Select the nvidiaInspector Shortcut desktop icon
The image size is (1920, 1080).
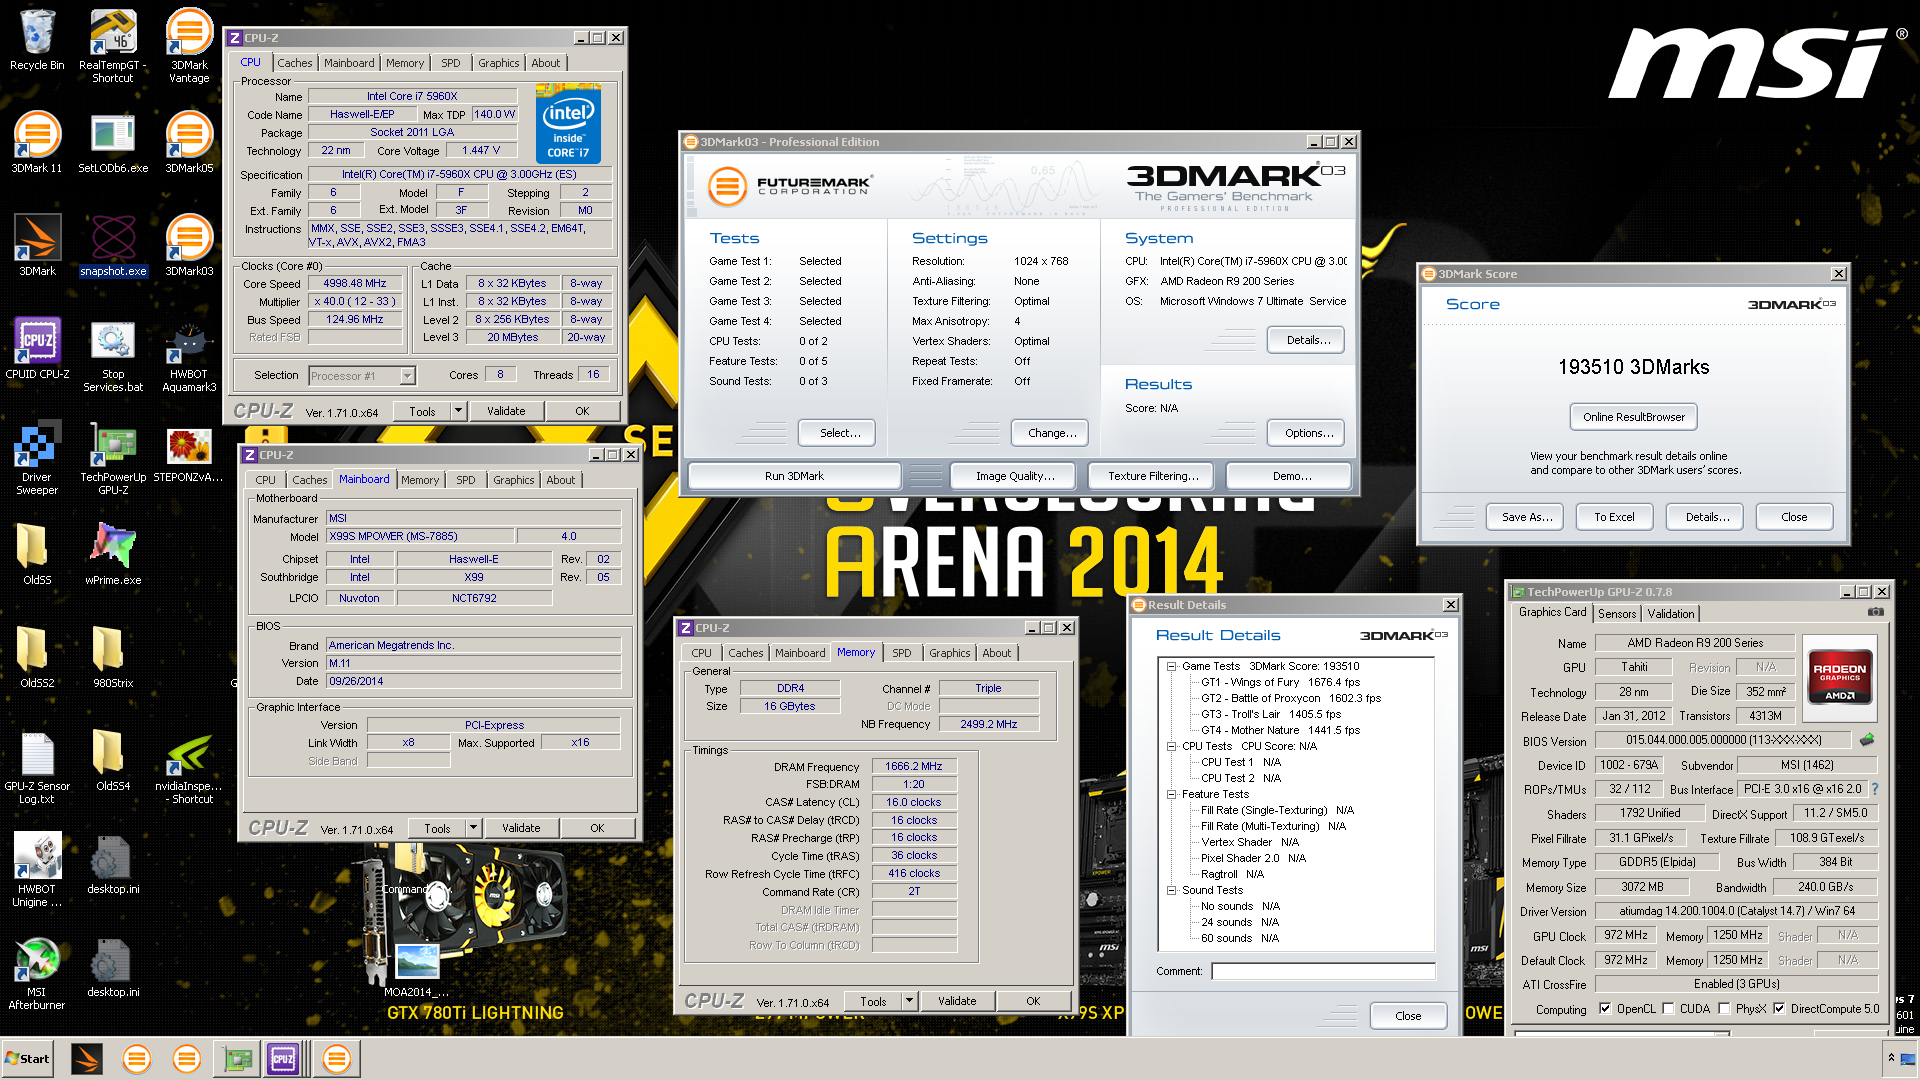(189, 767)
